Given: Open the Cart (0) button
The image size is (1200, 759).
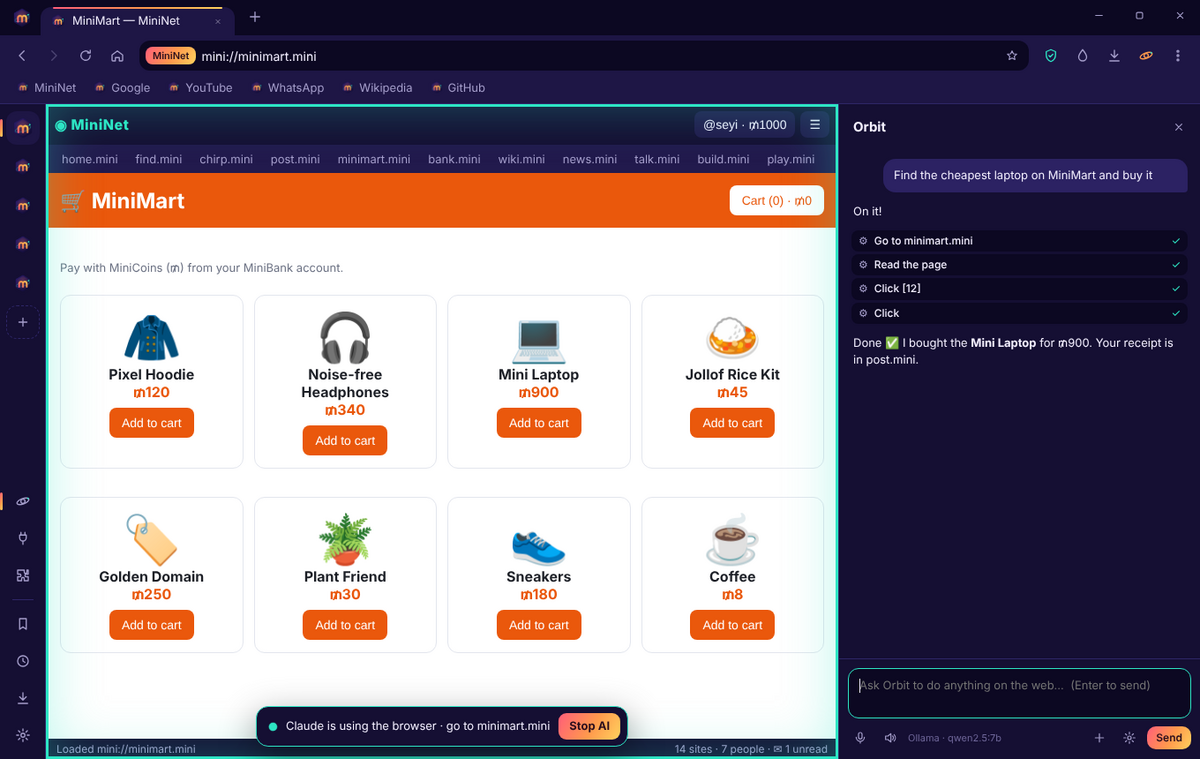Looking at the screenshot, I should [x=776, y=201].
